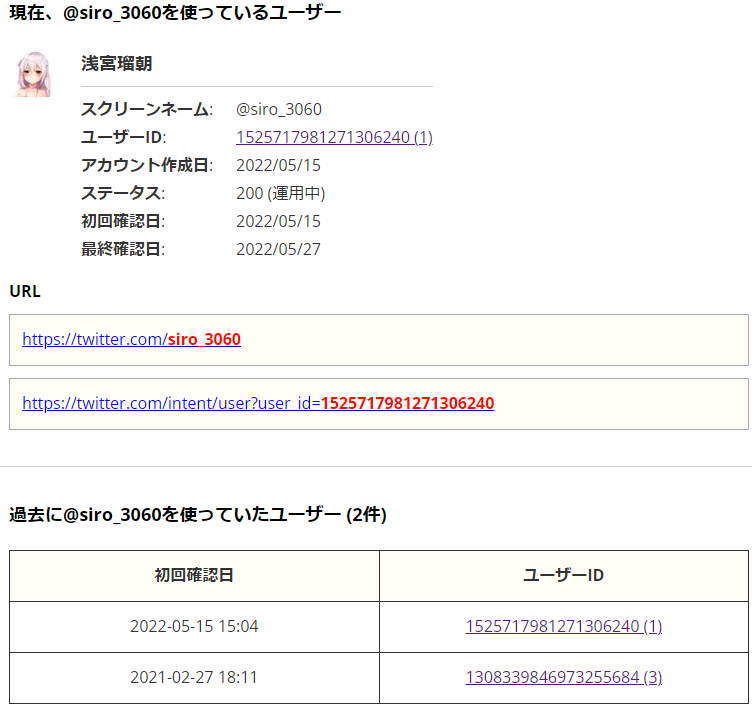
Task: Click the スクリーンネーム label
Action: tap(147, 109)
